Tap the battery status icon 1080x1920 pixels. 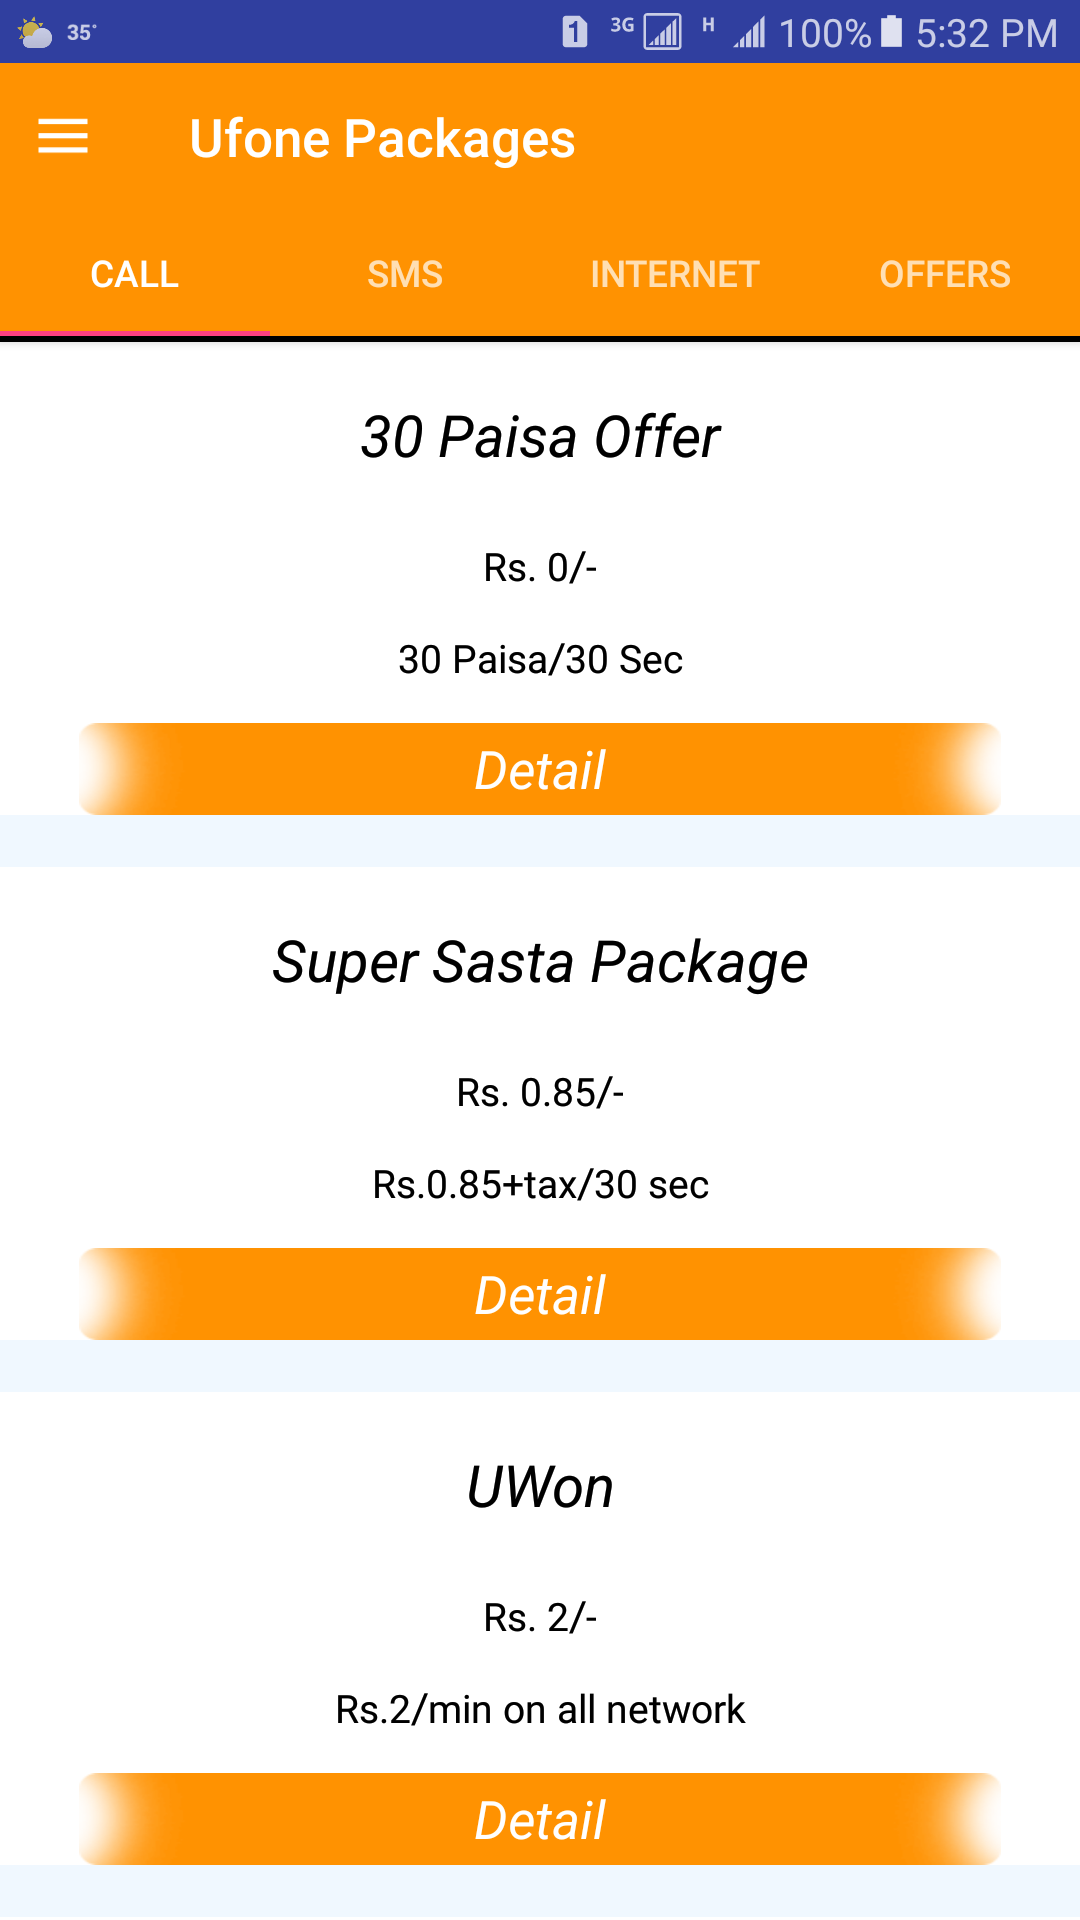tap(891, 32)
